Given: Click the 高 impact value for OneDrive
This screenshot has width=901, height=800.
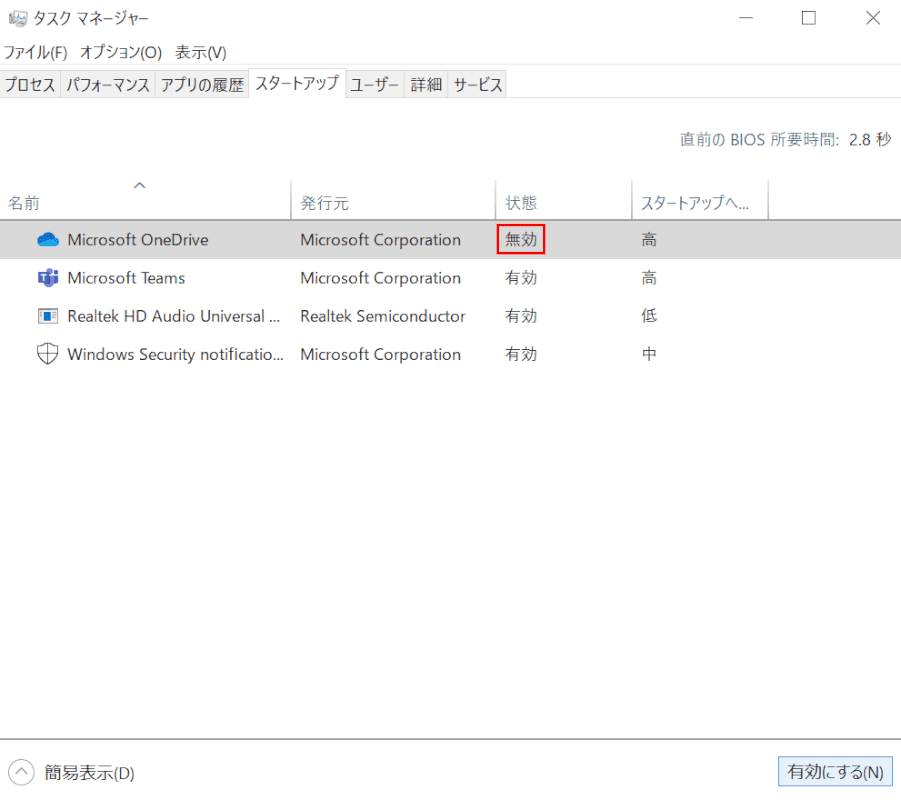Looking at the screenshot, I should click(649, 240).
